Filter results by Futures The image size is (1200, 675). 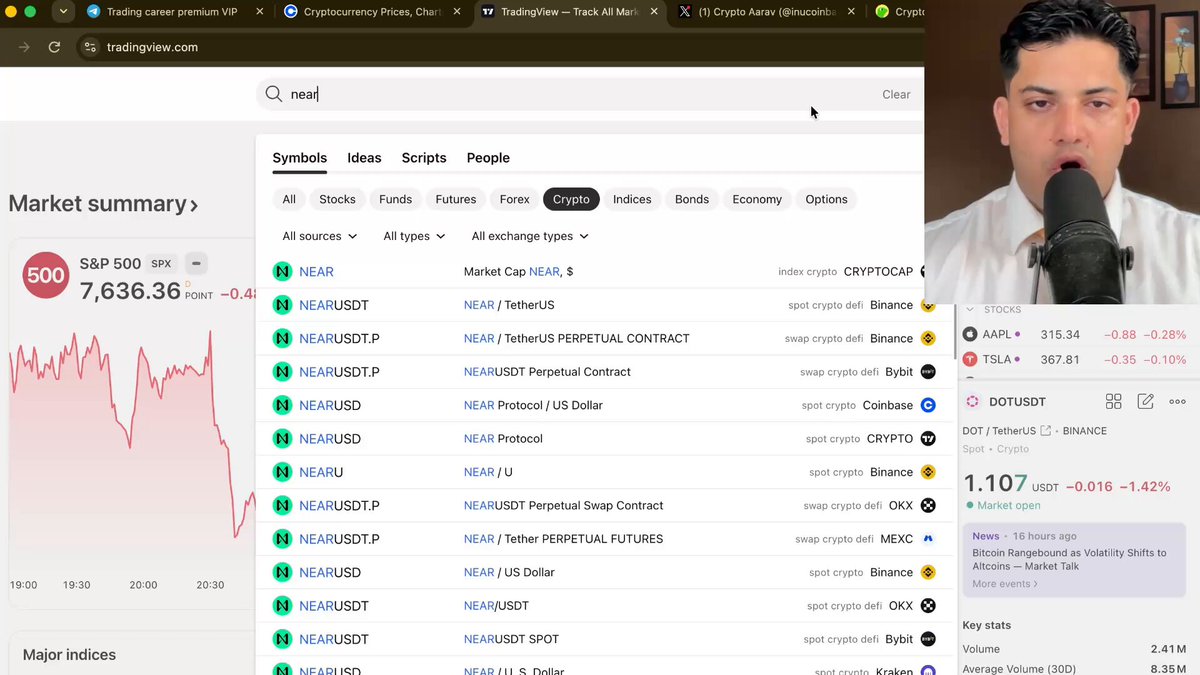456,199
